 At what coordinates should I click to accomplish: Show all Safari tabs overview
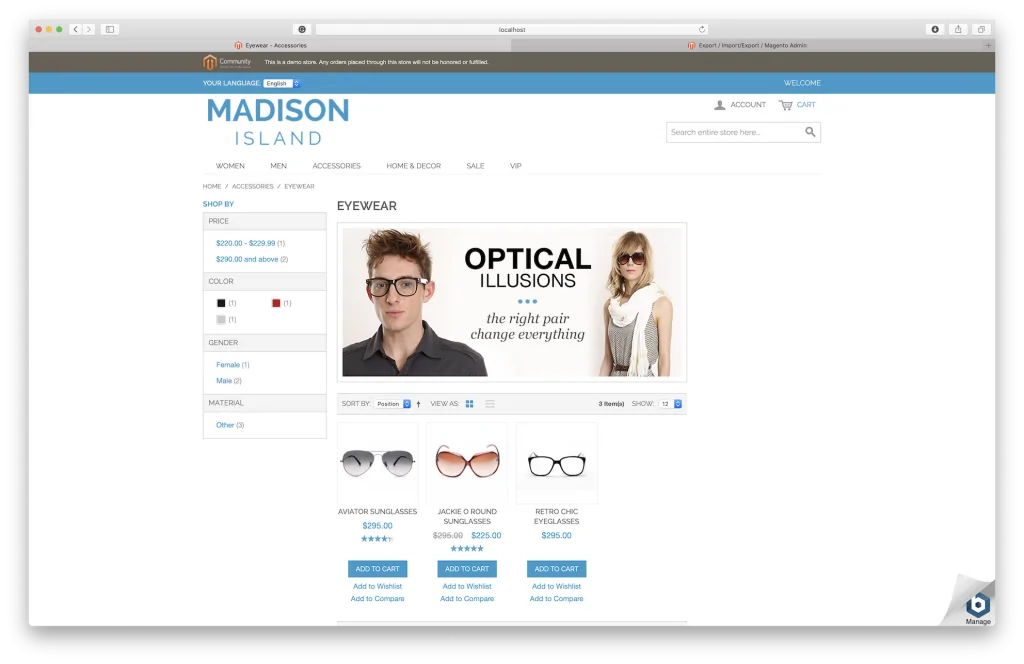click(x=981, y=29)
